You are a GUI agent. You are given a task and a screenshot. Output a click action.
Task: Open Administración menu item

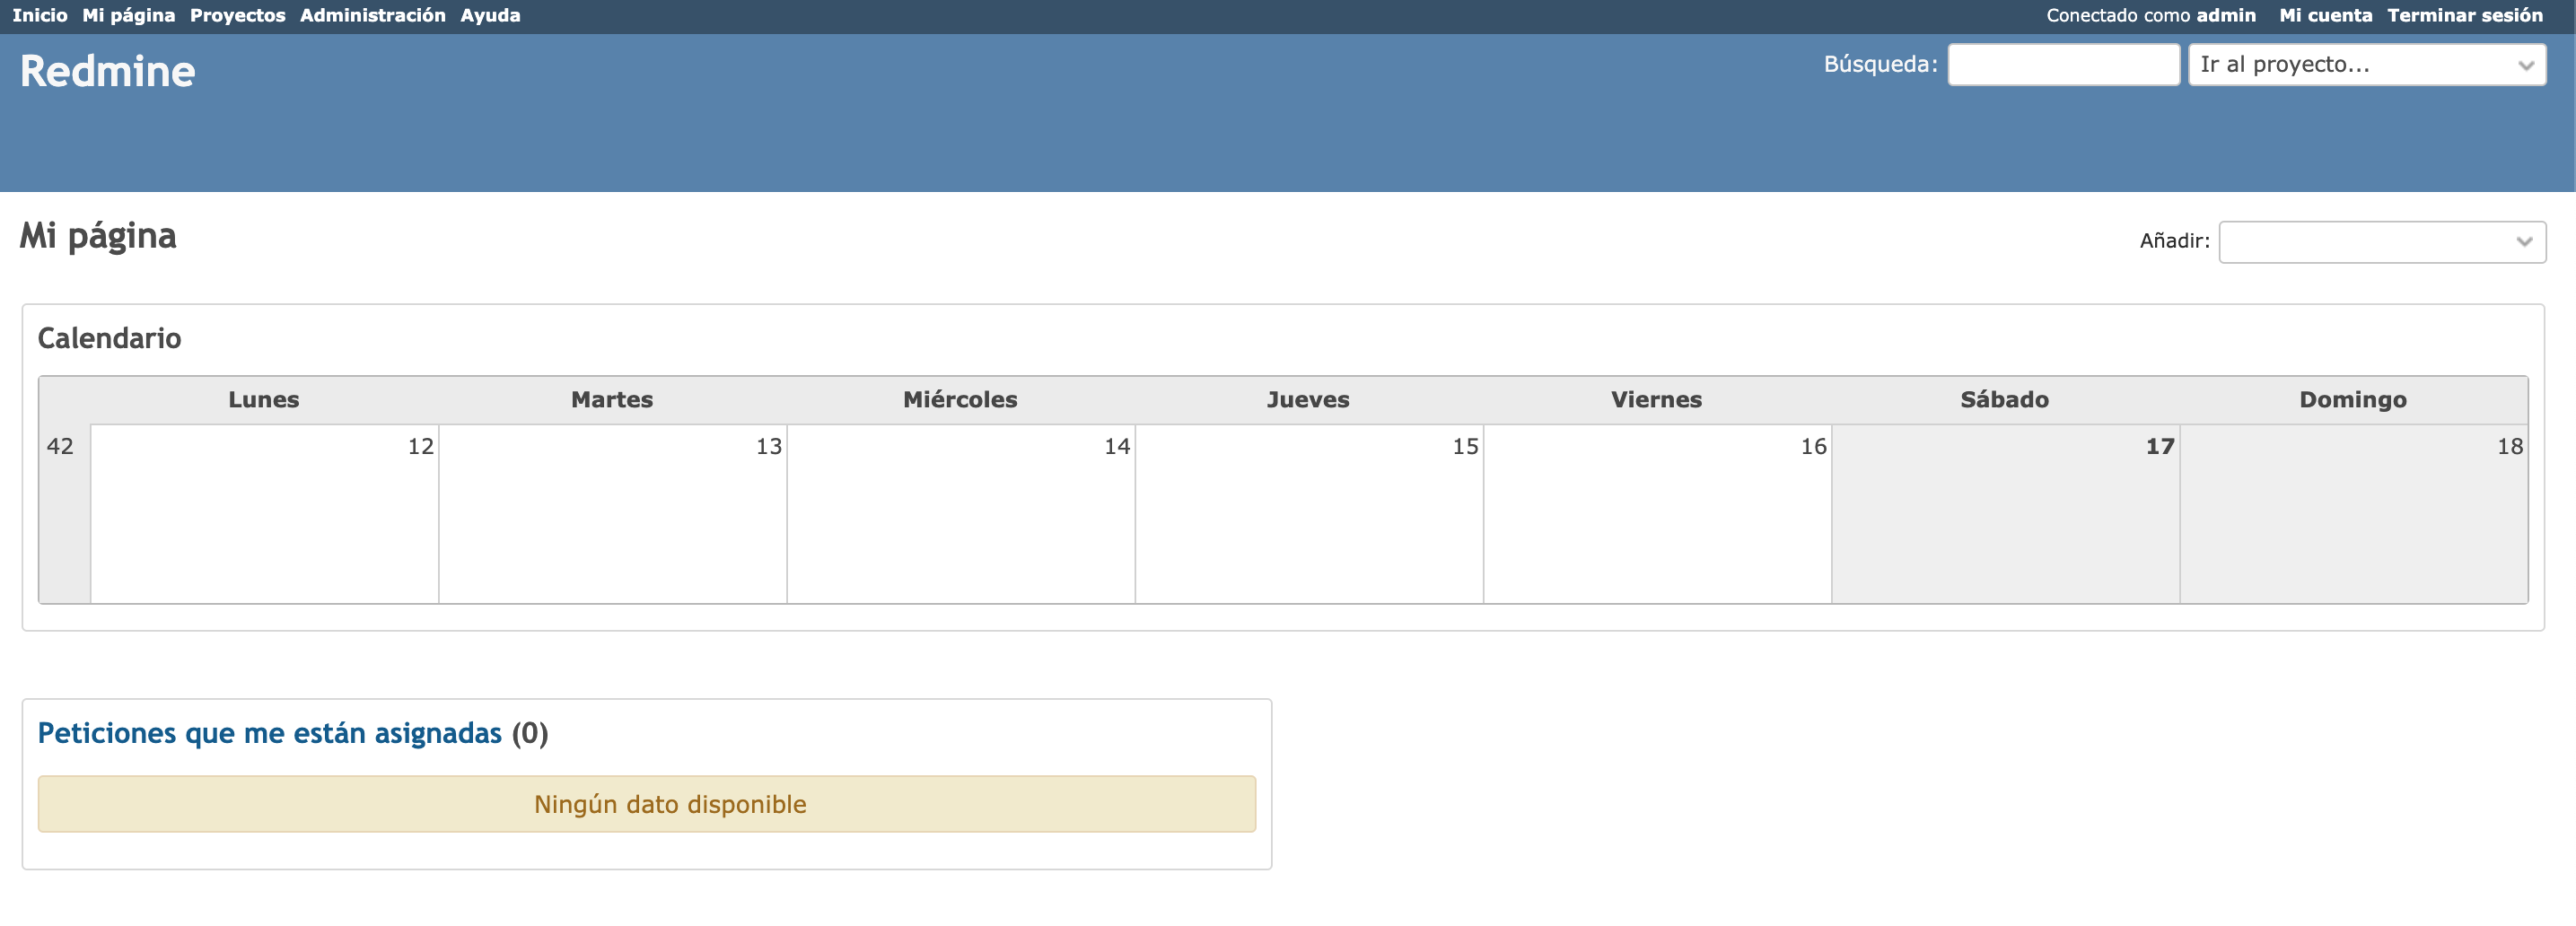coord(373,15)
